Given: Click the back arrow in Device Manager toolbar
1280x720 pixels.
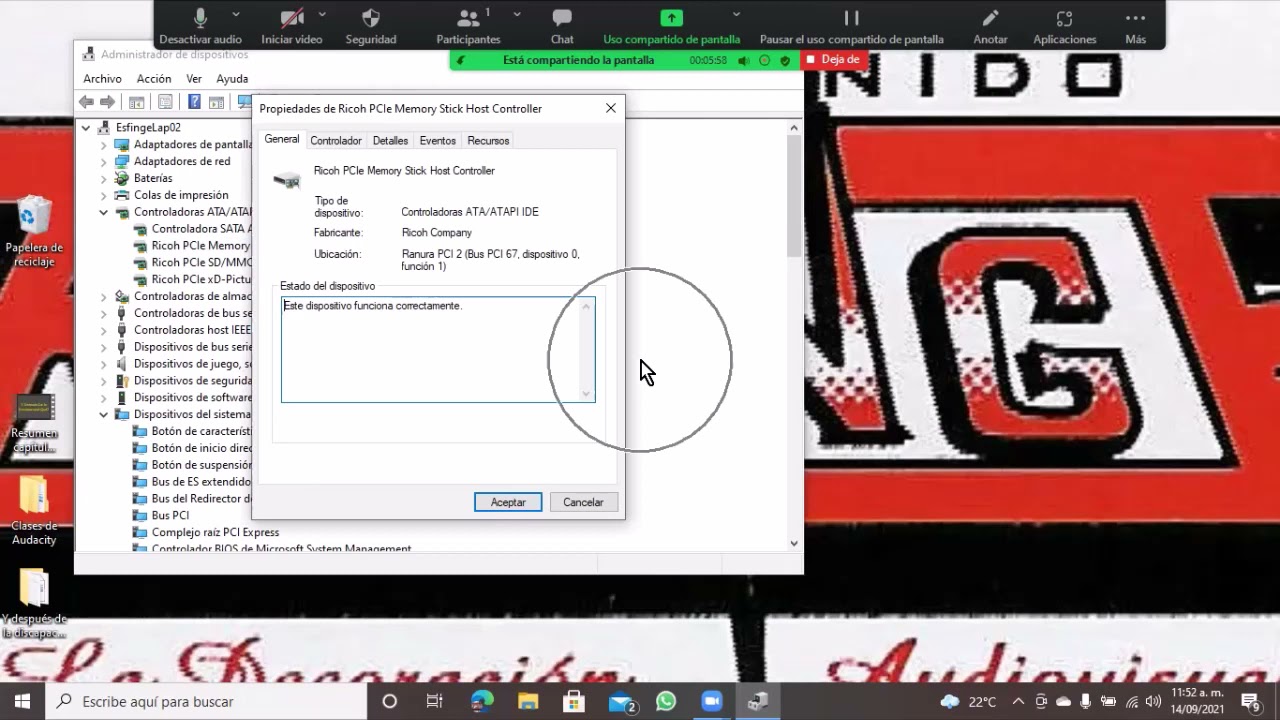Looking at the screenshot, I should (x=86, y=102).
